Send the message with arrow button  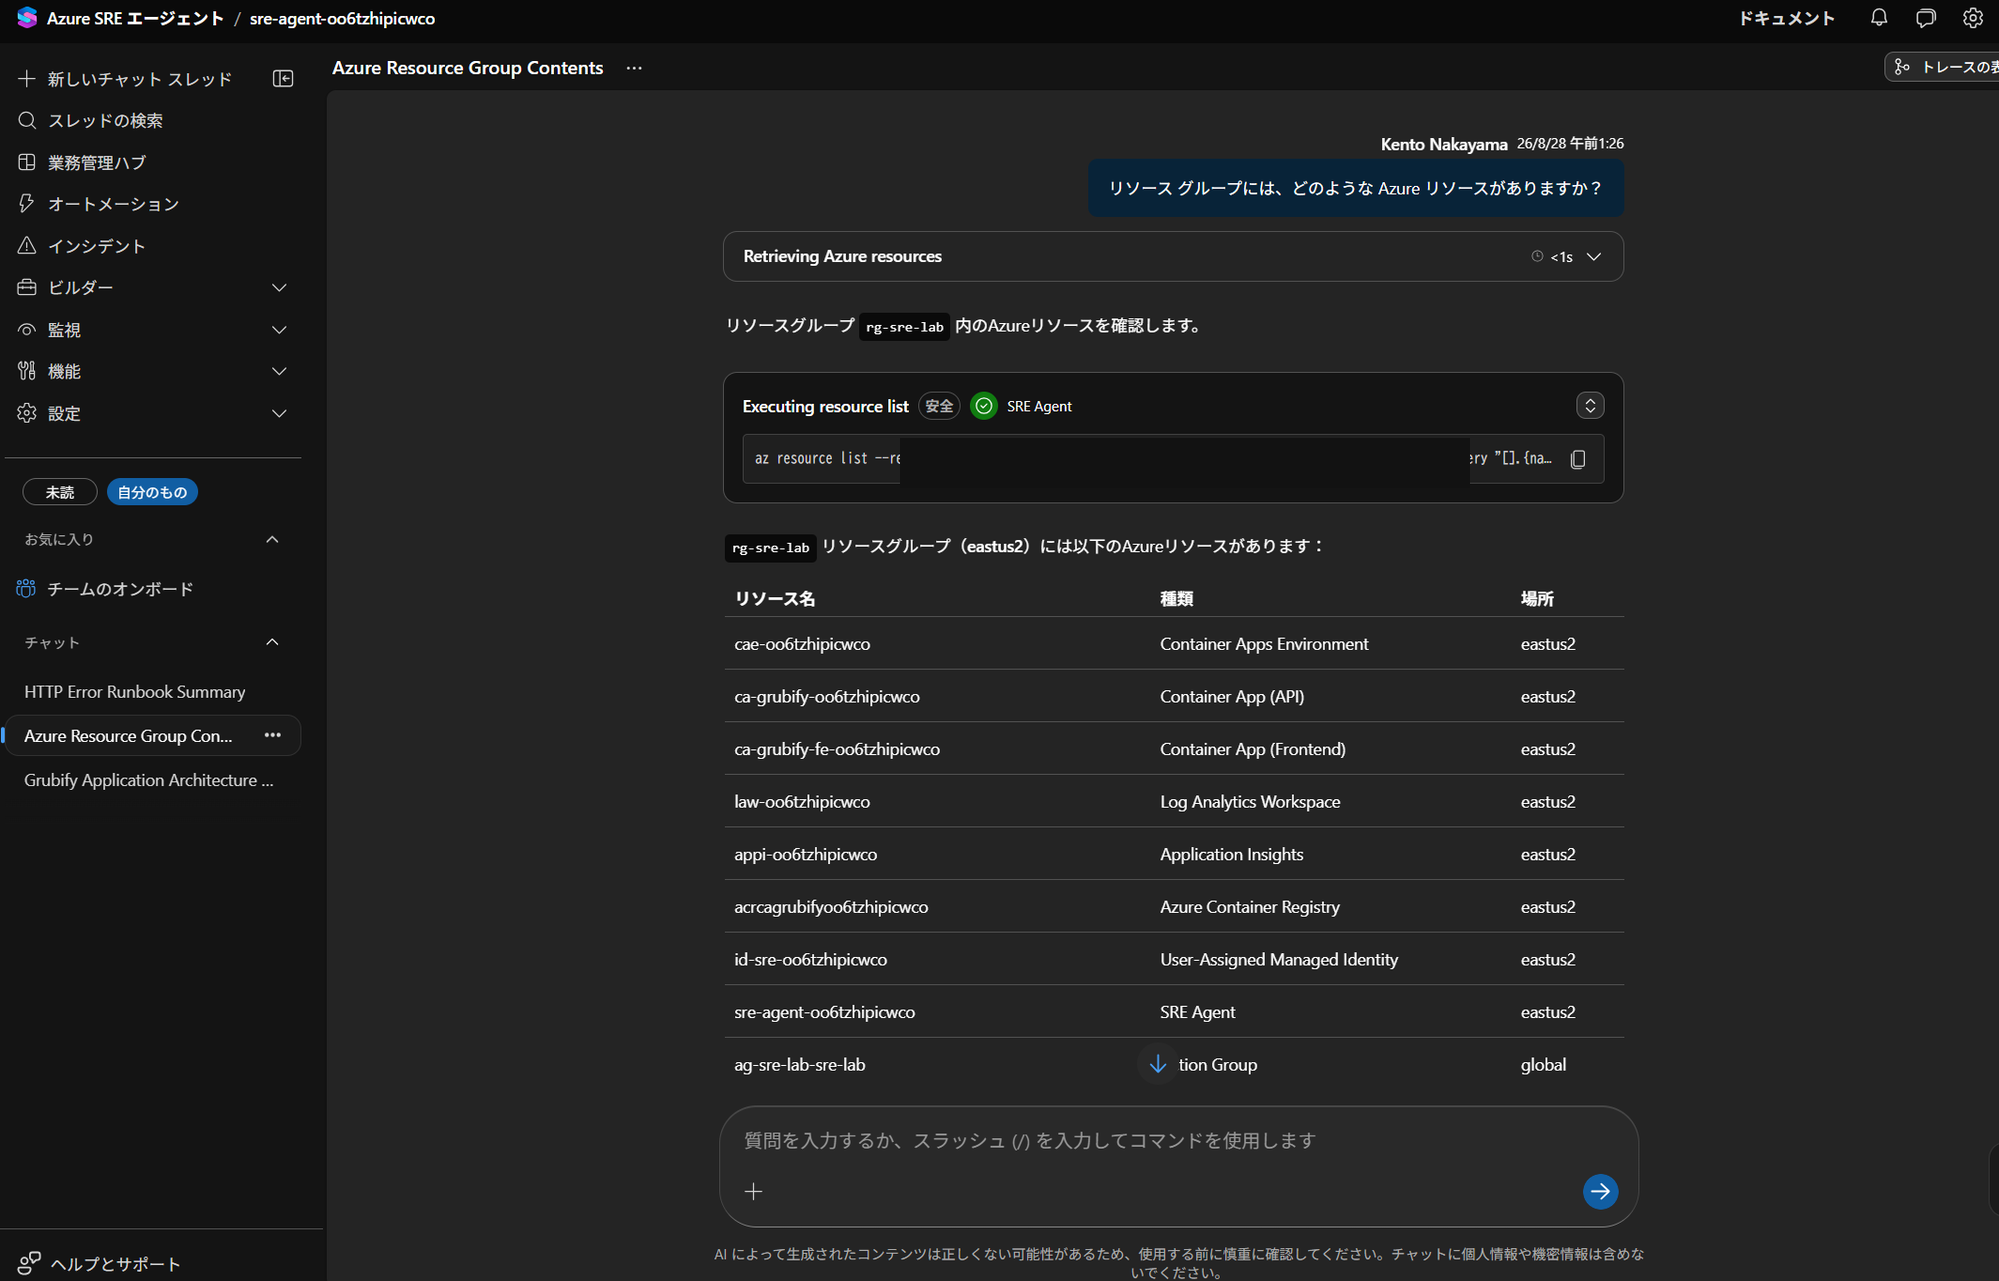click(x=1600, y=1191)
